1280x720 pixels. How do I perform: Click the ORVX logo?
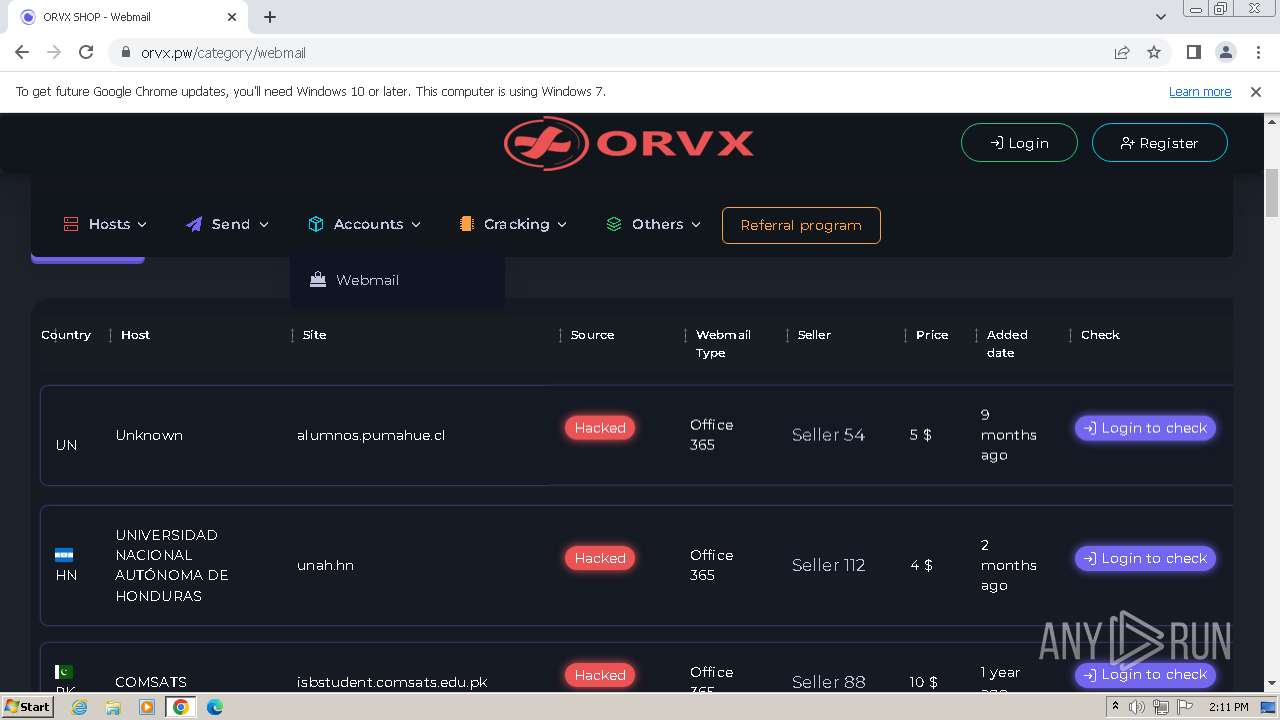pos(628,143)
